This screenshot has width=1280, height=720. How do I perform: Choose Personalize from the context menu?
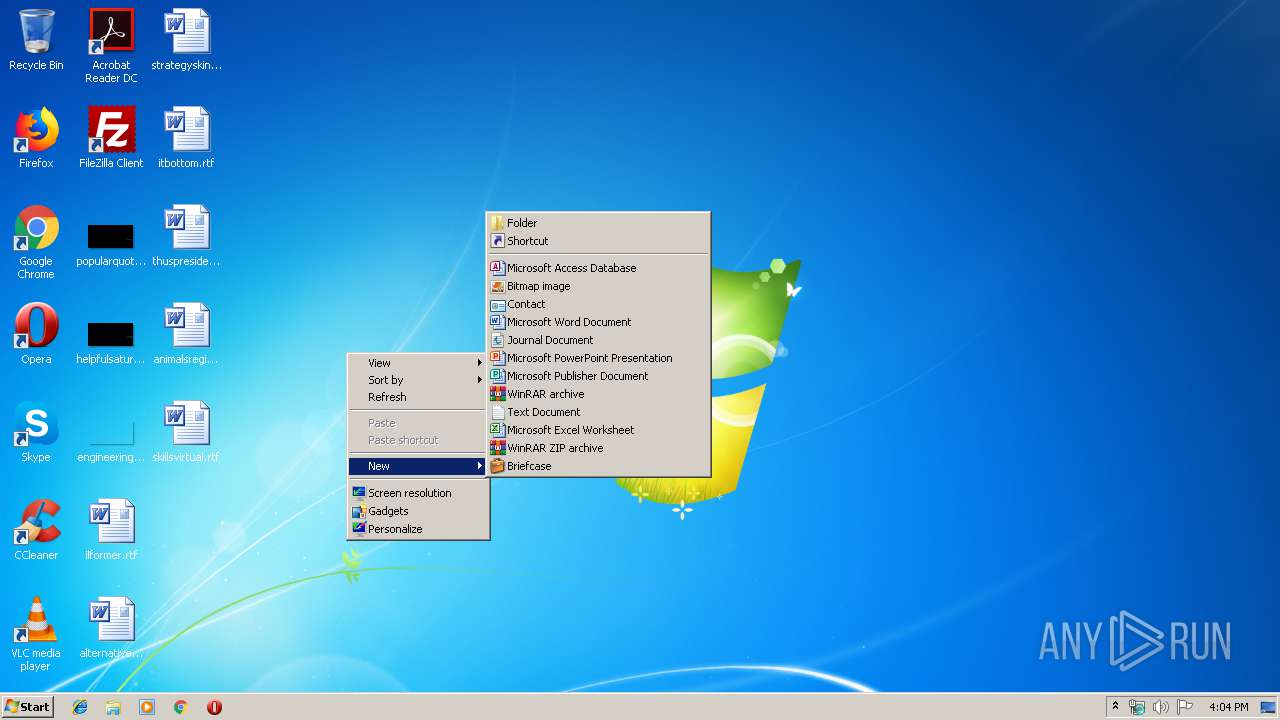pyautogui.click(x=418, y=529)
